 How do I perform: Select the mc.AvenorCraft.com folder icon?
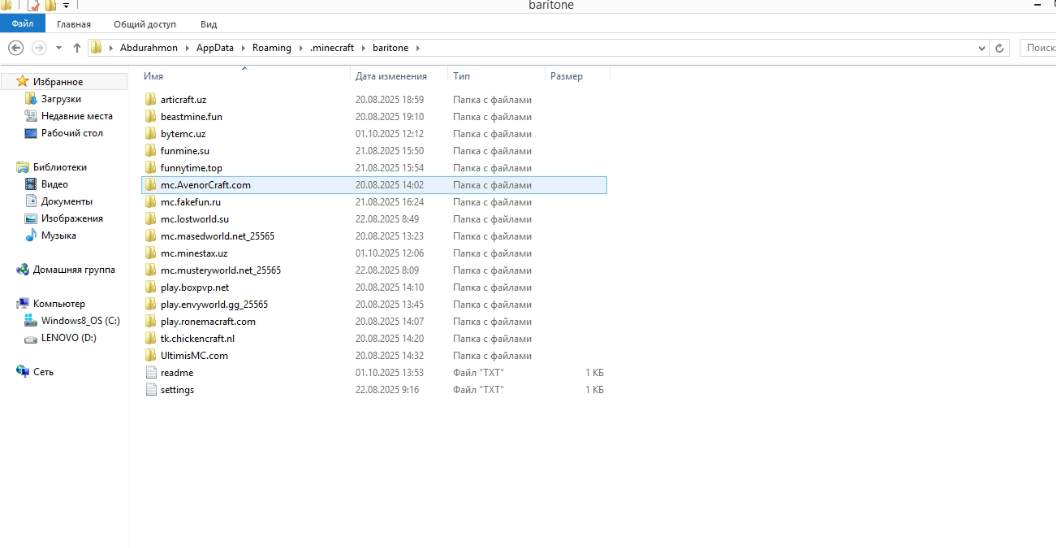[151, 184]
